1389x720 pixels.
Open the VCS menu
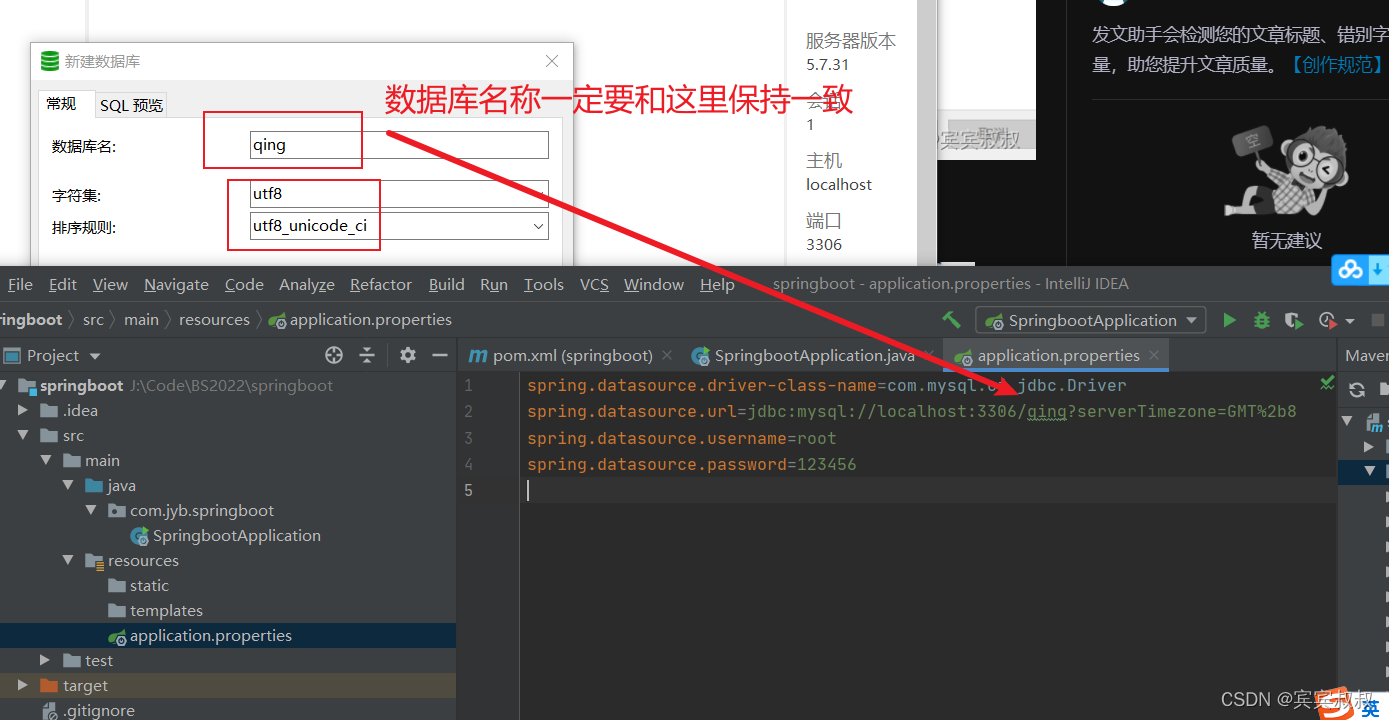pyautogui.click(x=594, y=284)
